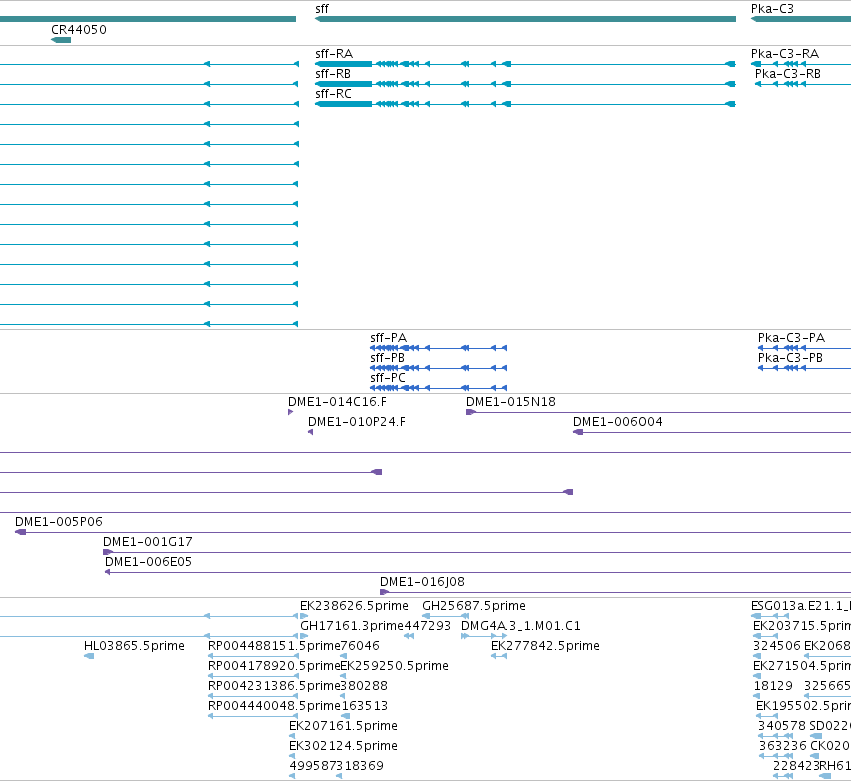
Task: Select protein Pka-C3-PB label
Action: point(790,358)
